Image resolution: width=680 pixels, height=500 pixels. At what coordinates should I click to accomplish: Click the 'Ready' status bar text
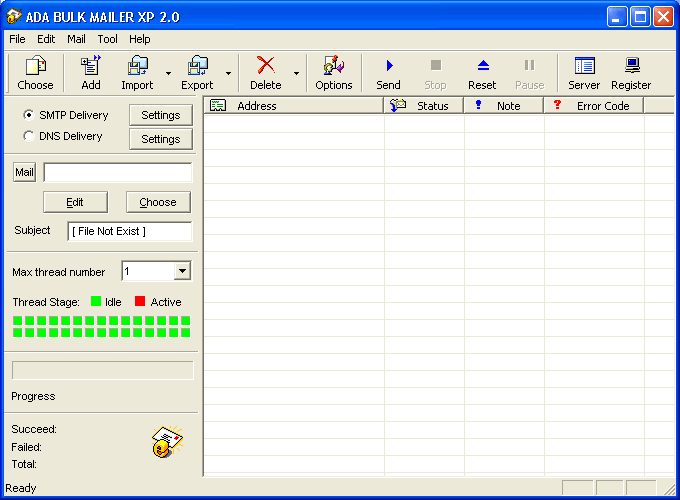tap(21, 488)
